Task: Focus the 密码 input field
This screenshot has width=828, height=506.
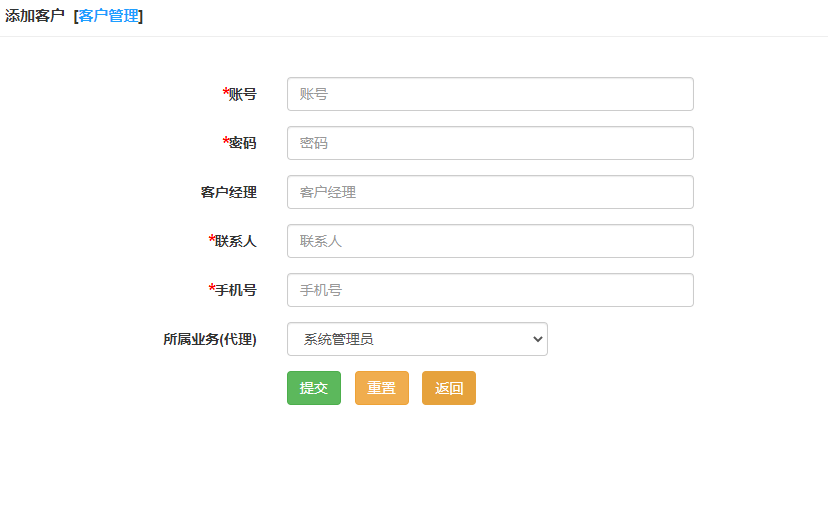Action: pos(490,143)
